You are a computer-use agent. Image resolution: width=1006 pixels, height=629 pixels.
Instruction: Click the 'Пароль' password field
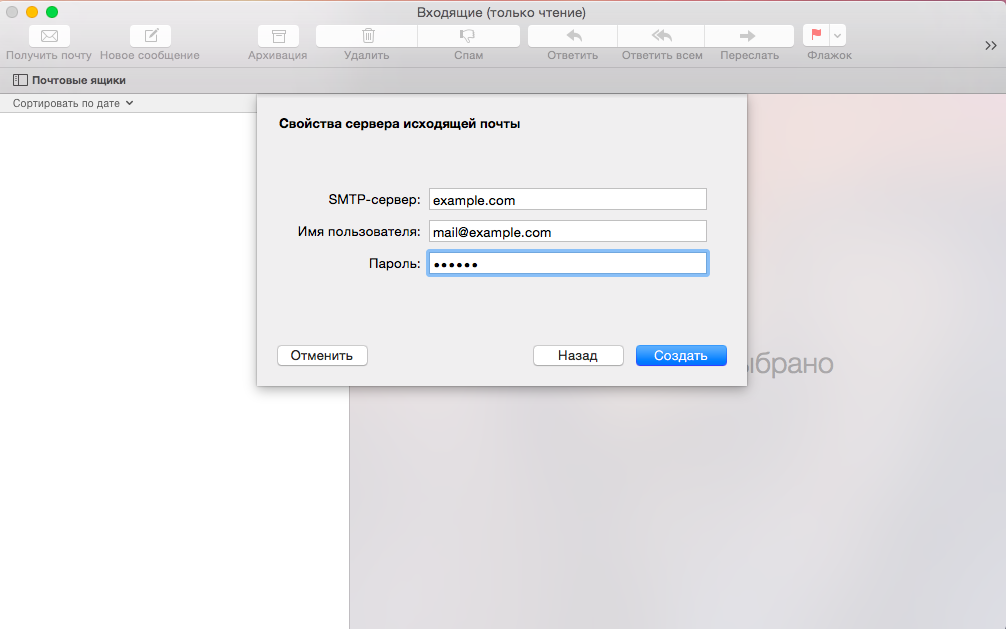pos(567,264)
